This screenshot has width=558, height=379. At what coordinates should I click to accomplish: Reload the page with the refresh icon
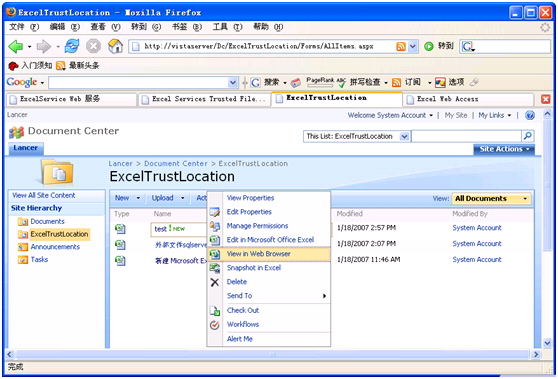(72, 46)
